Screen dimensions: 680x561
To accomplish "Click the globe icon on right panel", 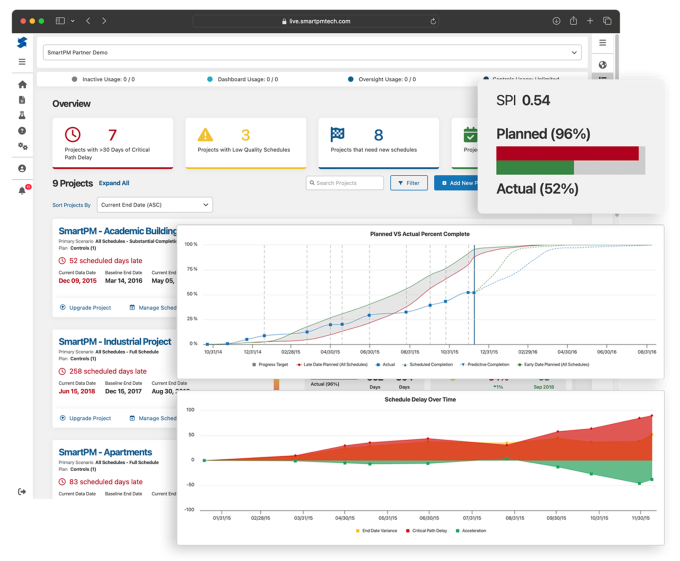I will 602,65.
